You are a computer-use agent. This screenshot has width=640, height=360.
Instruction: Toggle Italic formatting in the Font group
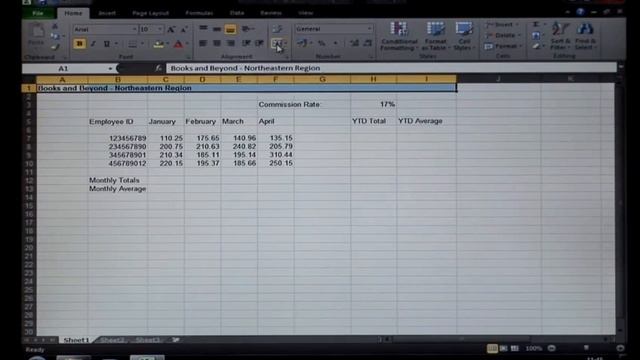93,44
